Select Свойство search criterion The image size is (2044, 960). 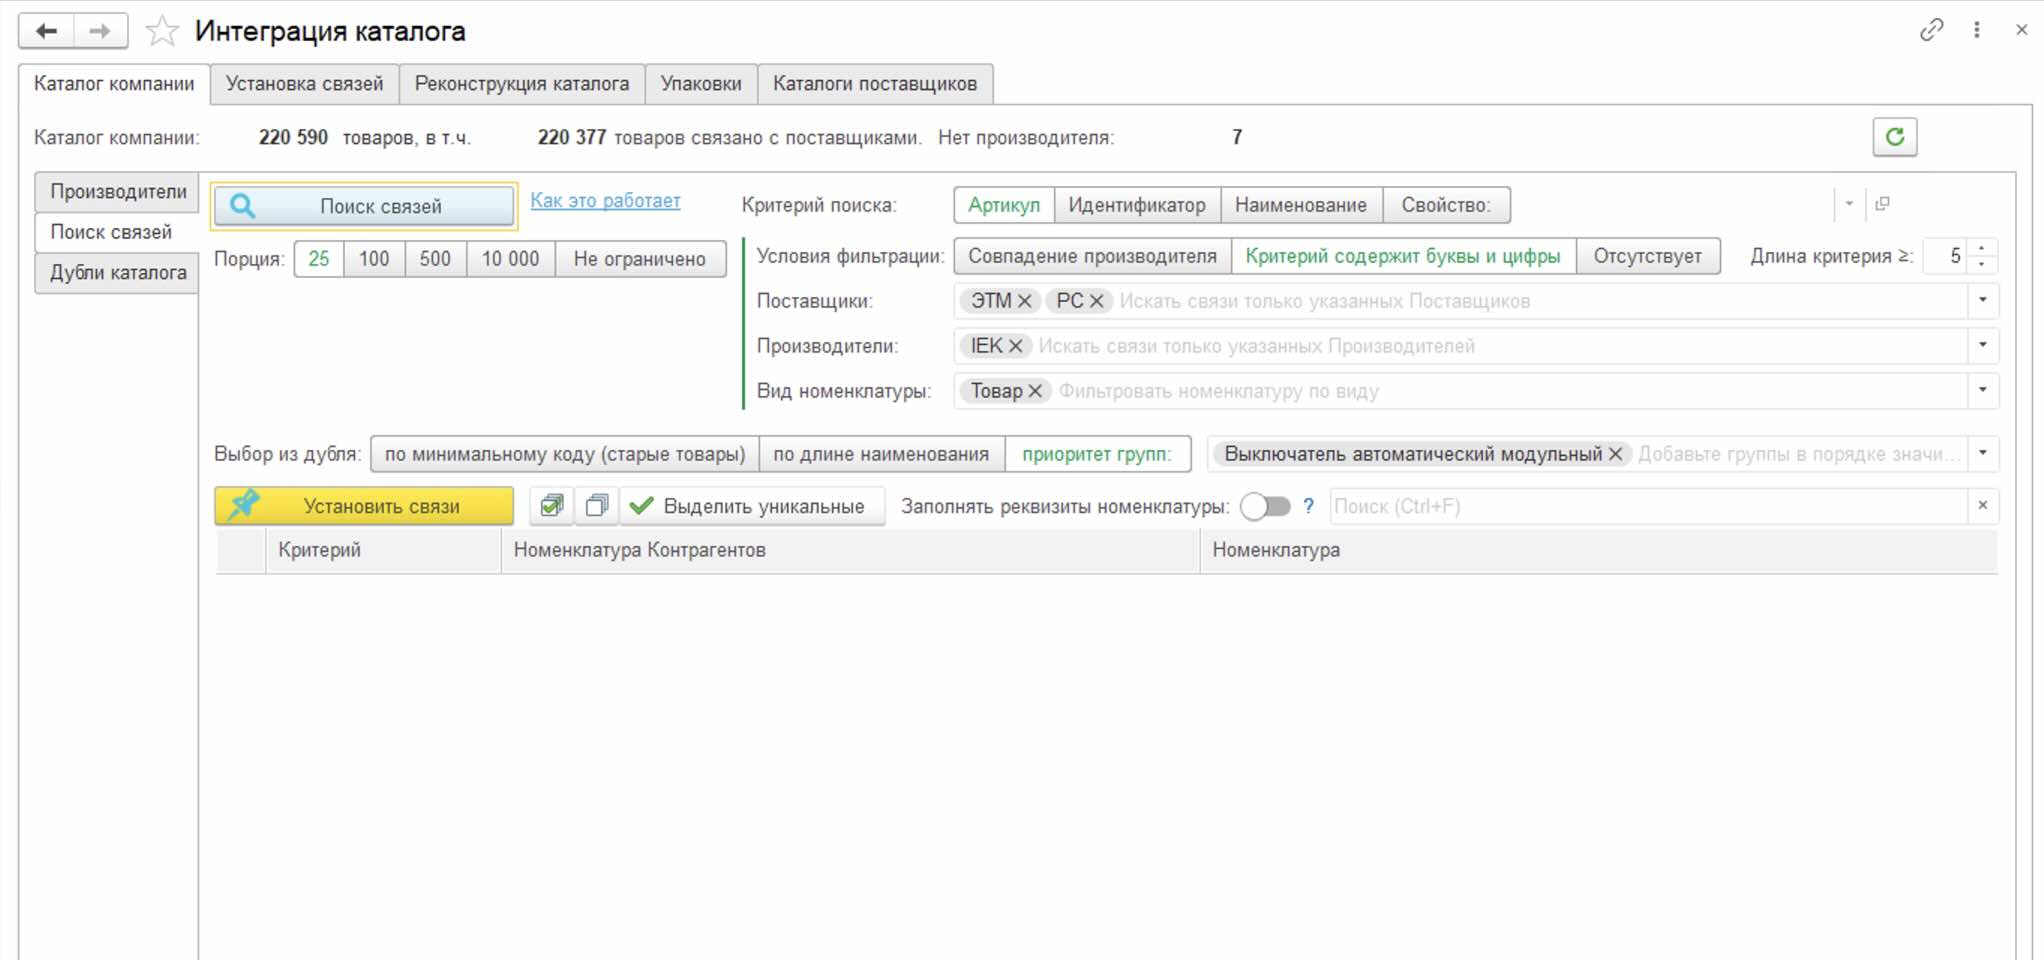pos(1446,205)
